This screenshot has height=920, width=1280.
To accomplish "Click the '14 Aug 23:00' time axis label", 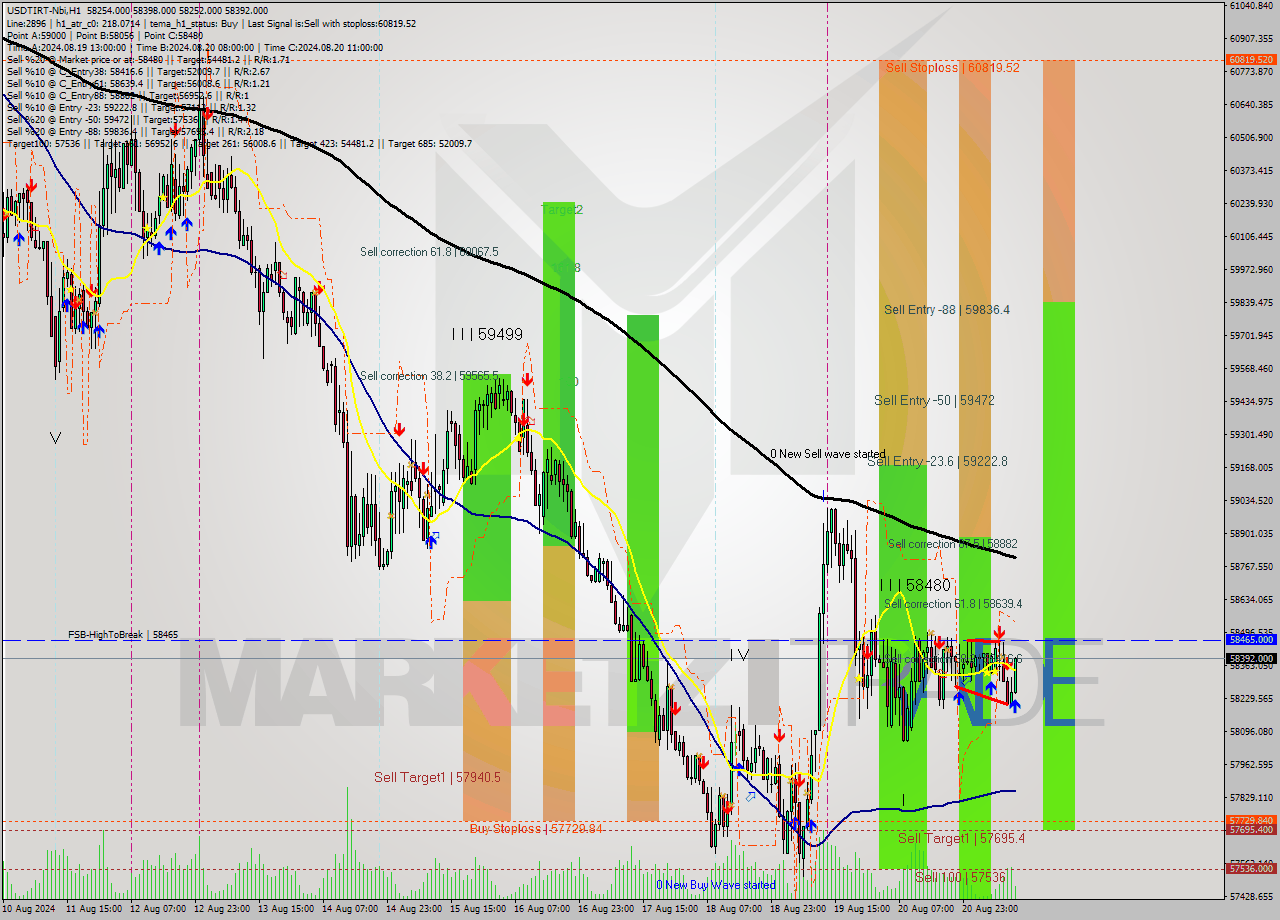I will (x=415, y=909).
